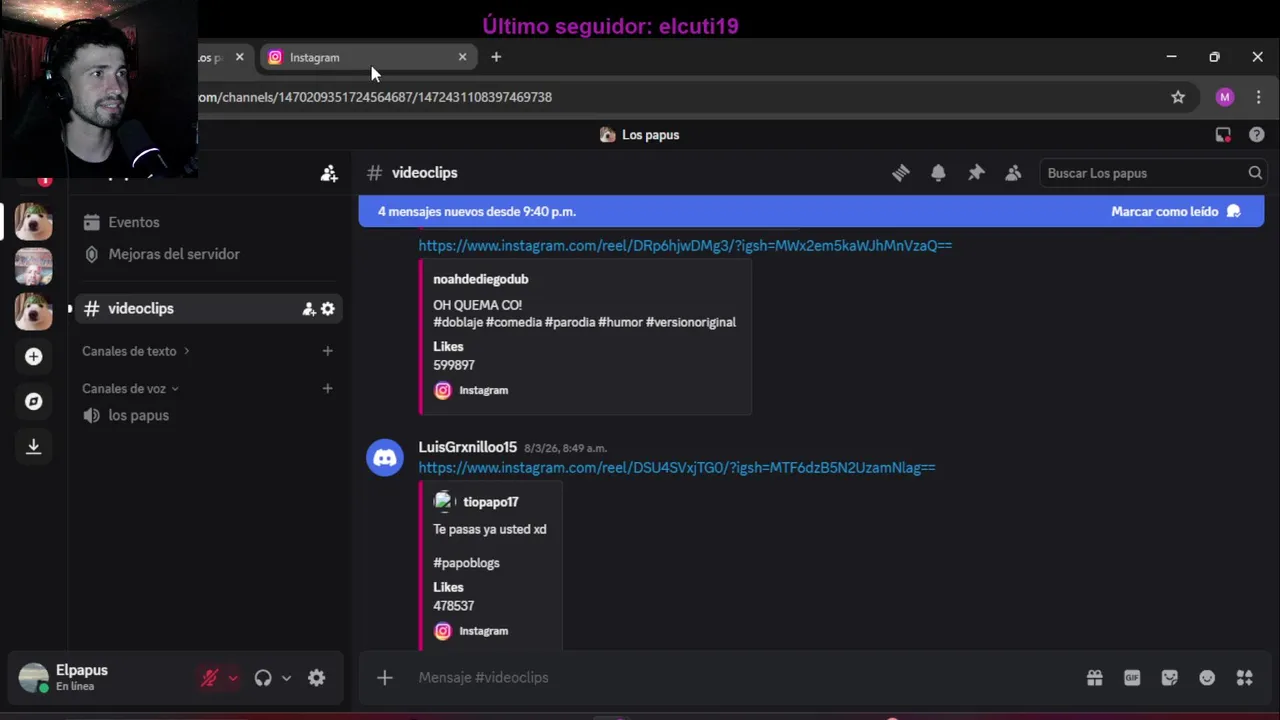Bookmark this page star icon

[x=1178, y=97]
